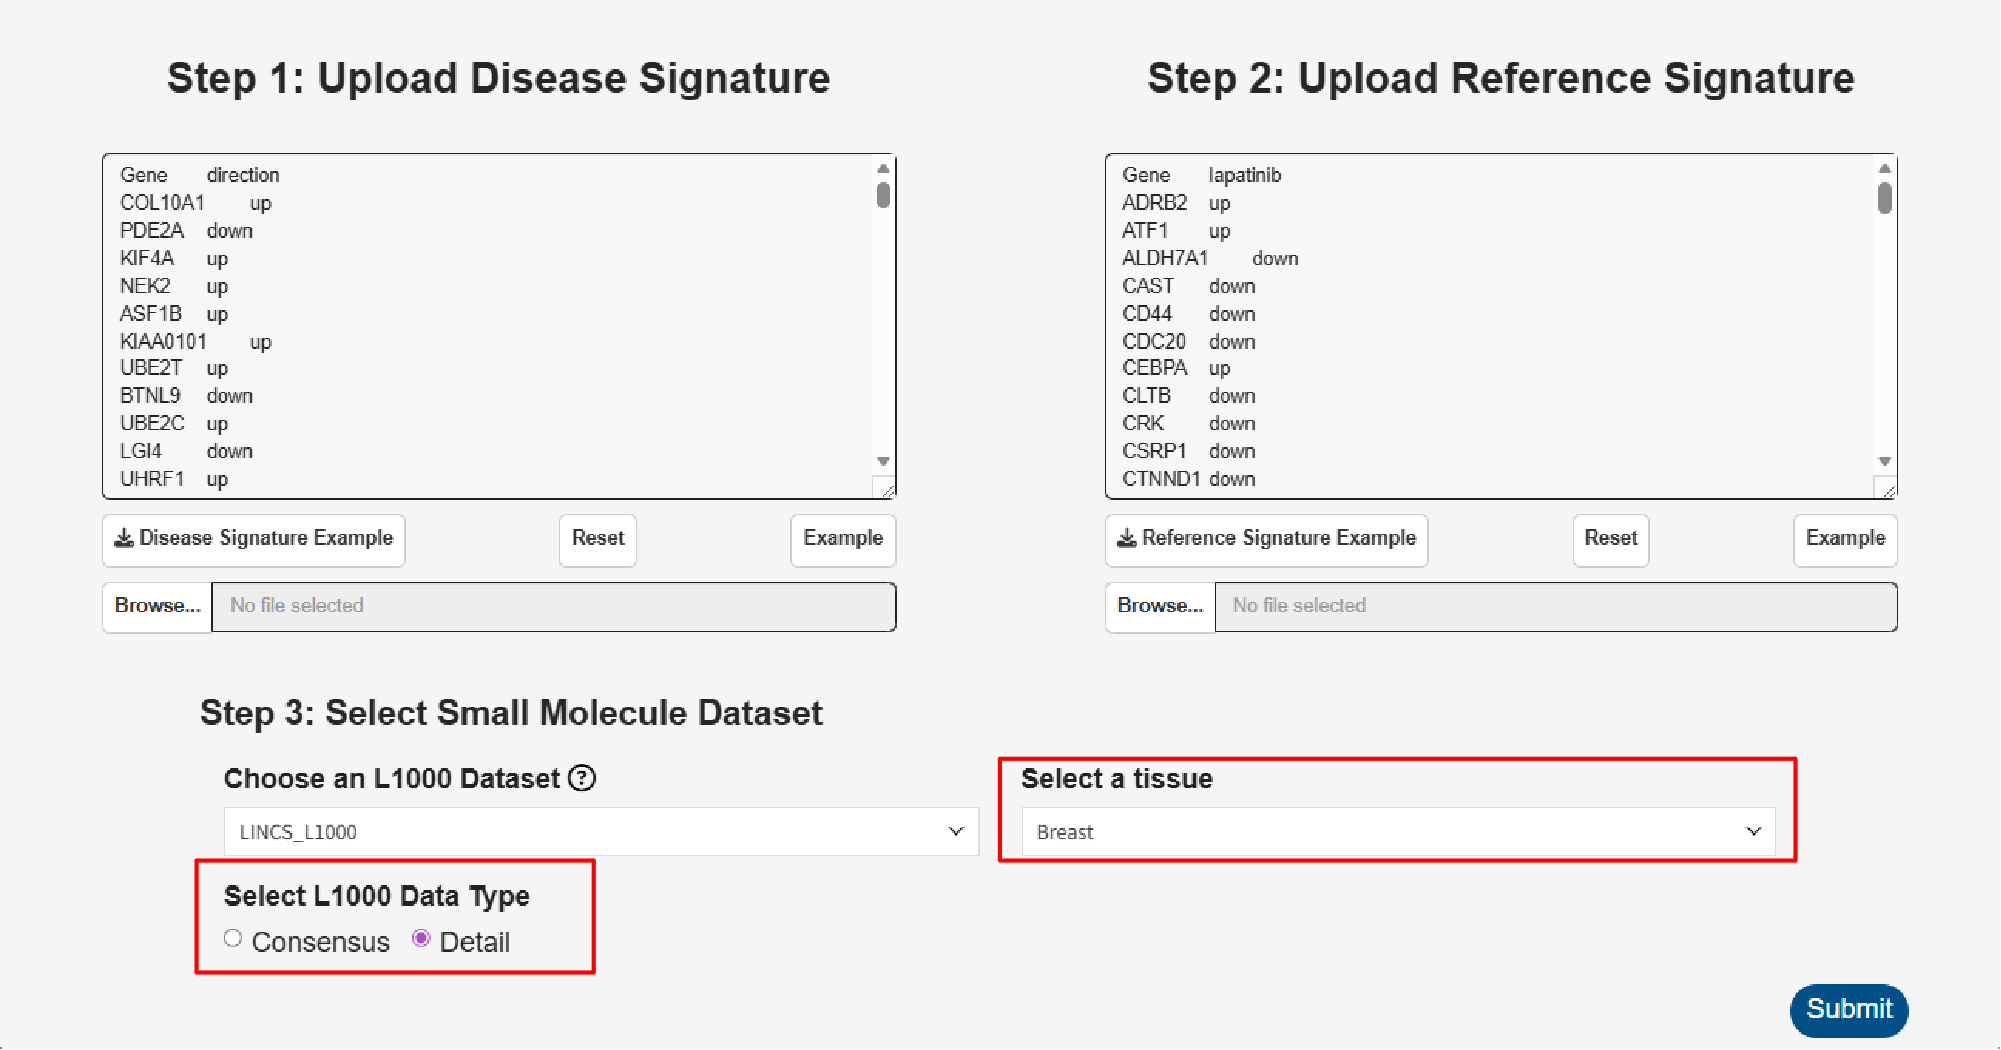Viewport: 2001px width, 1050px height.
Task: Load the Example for the disease signature
Action: click(x=843, y=539)
